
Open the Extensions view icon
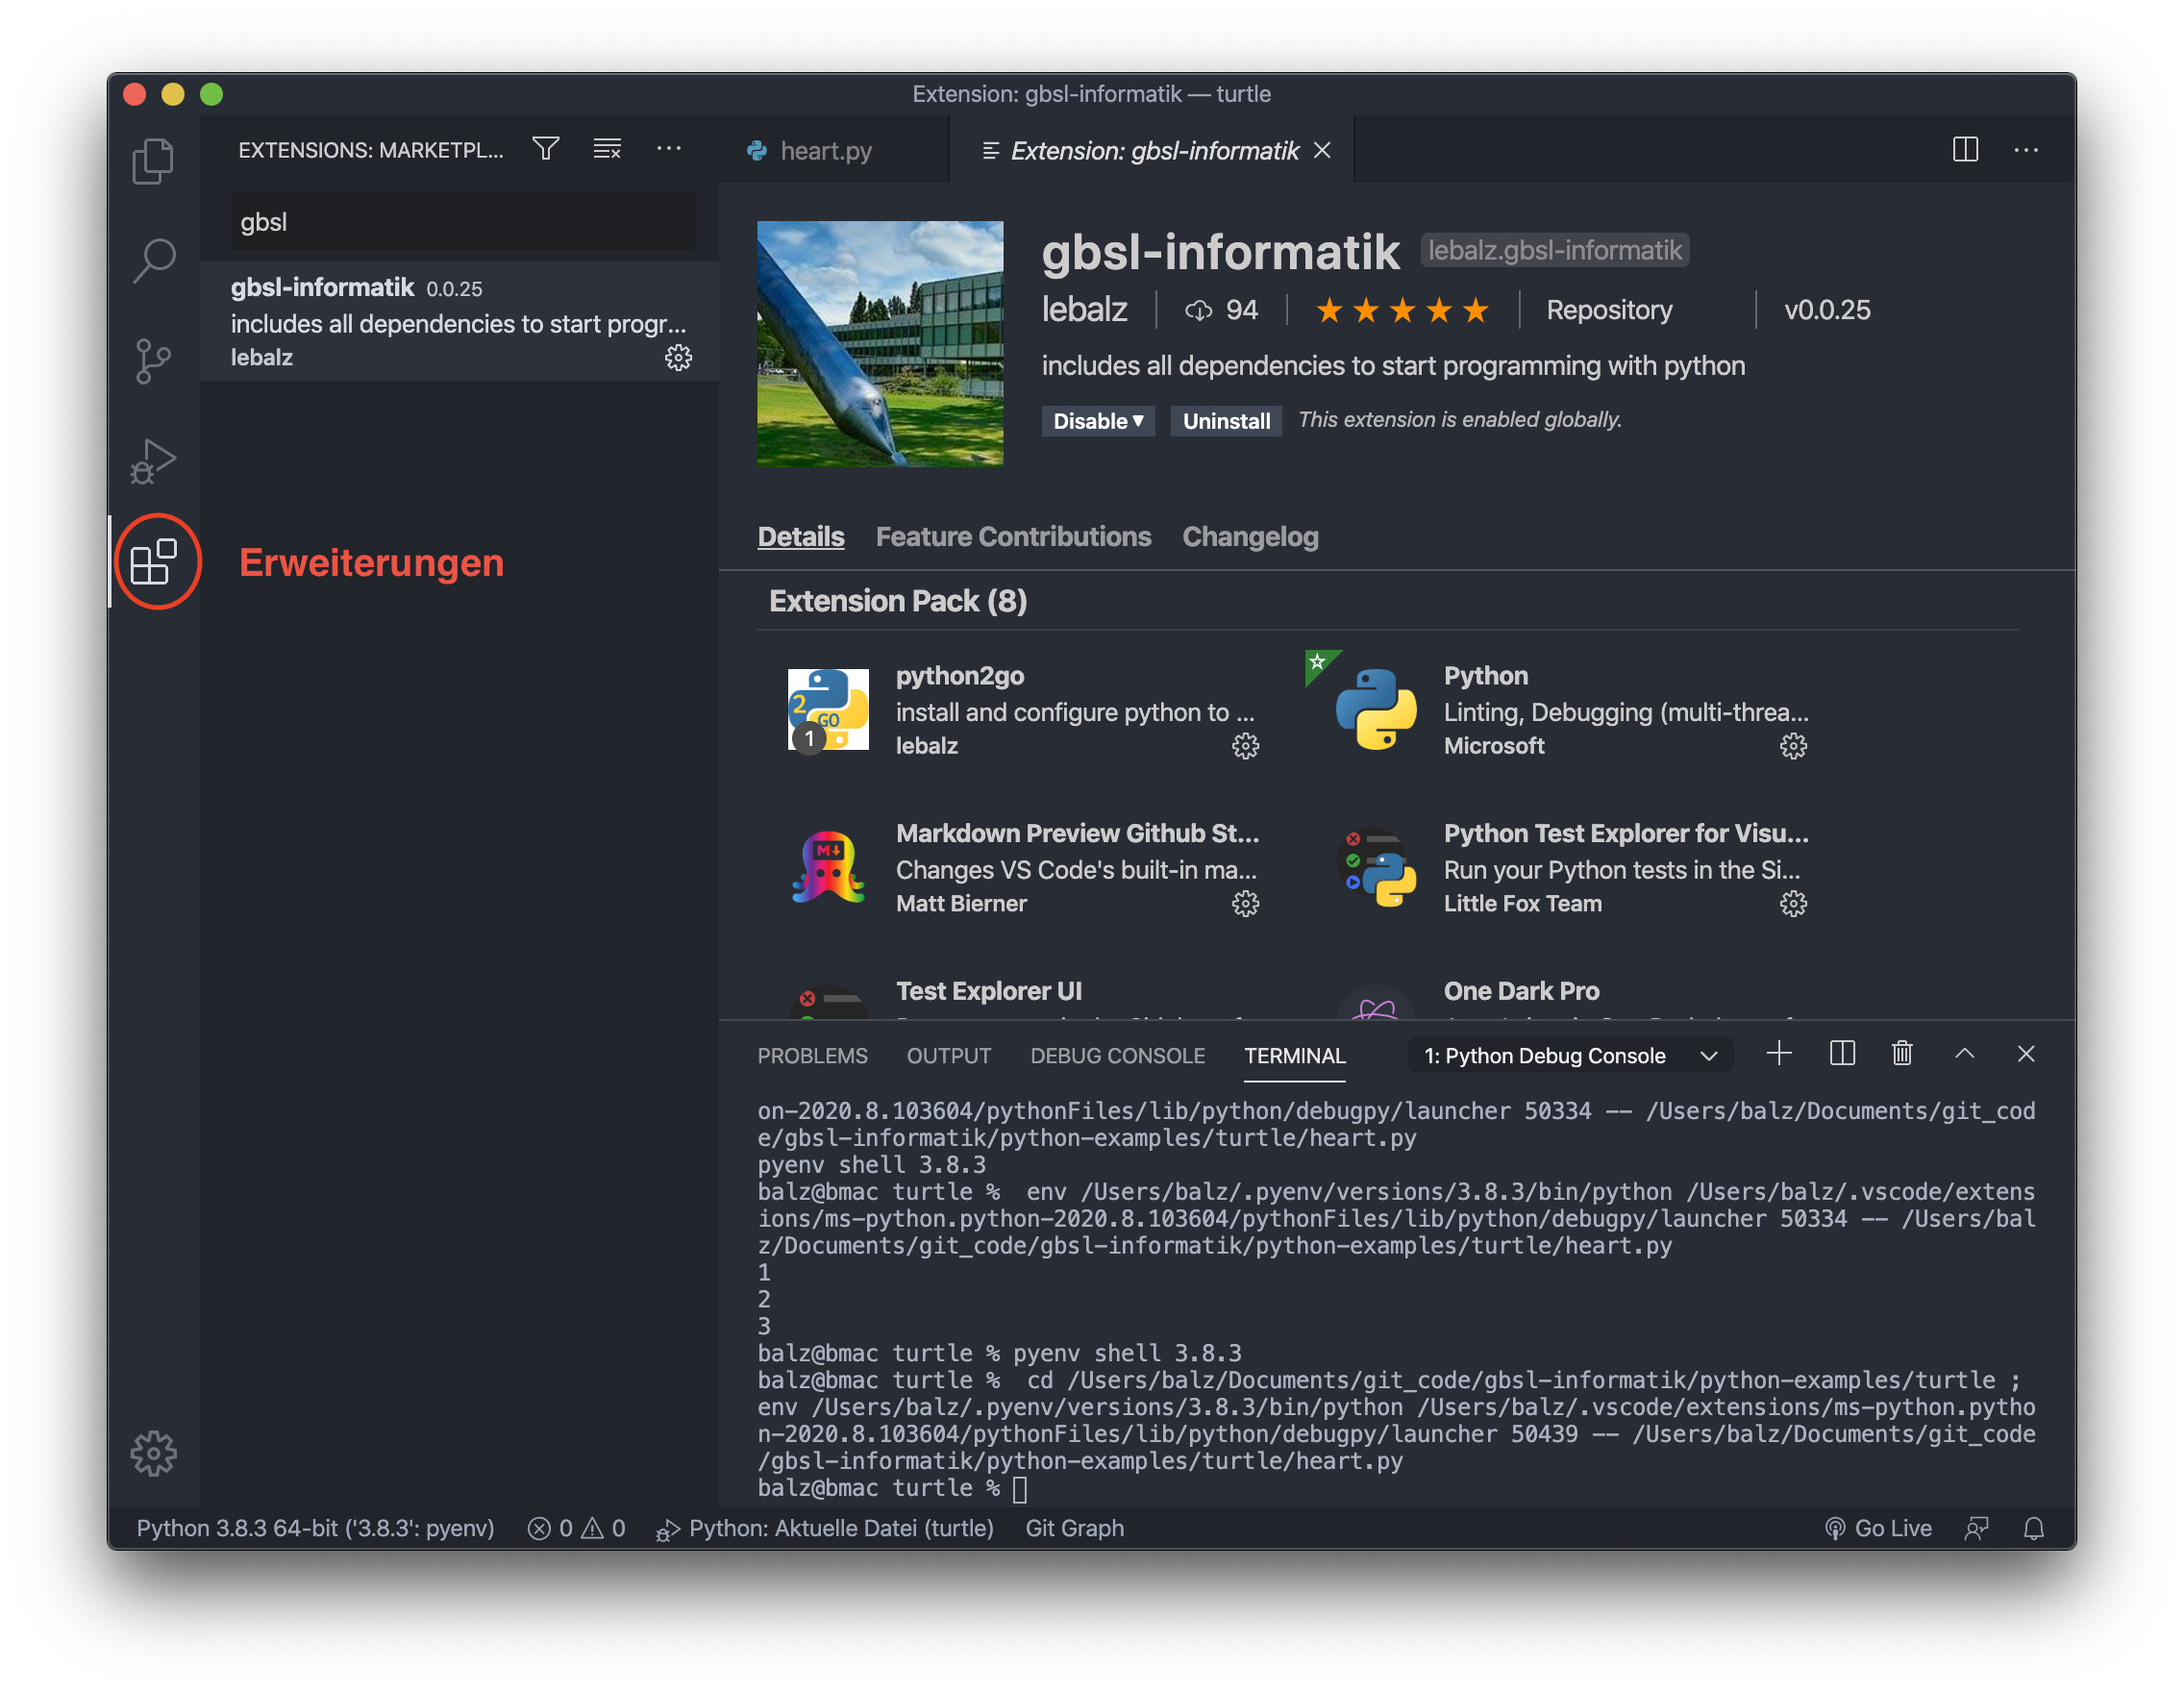tap(153, 561)
